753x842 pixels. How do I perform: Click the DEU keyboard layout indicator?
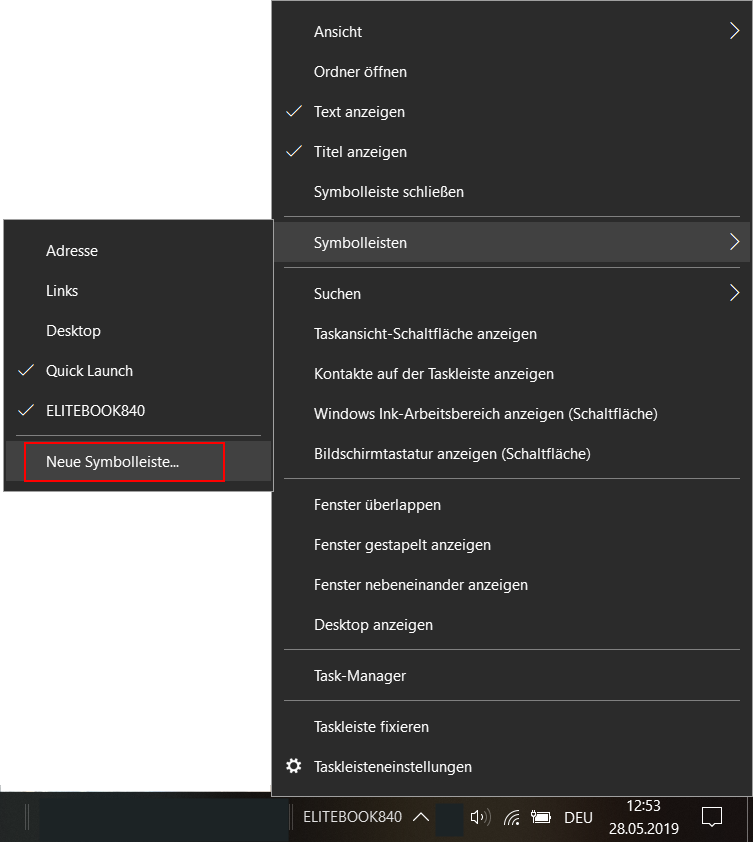578,817
